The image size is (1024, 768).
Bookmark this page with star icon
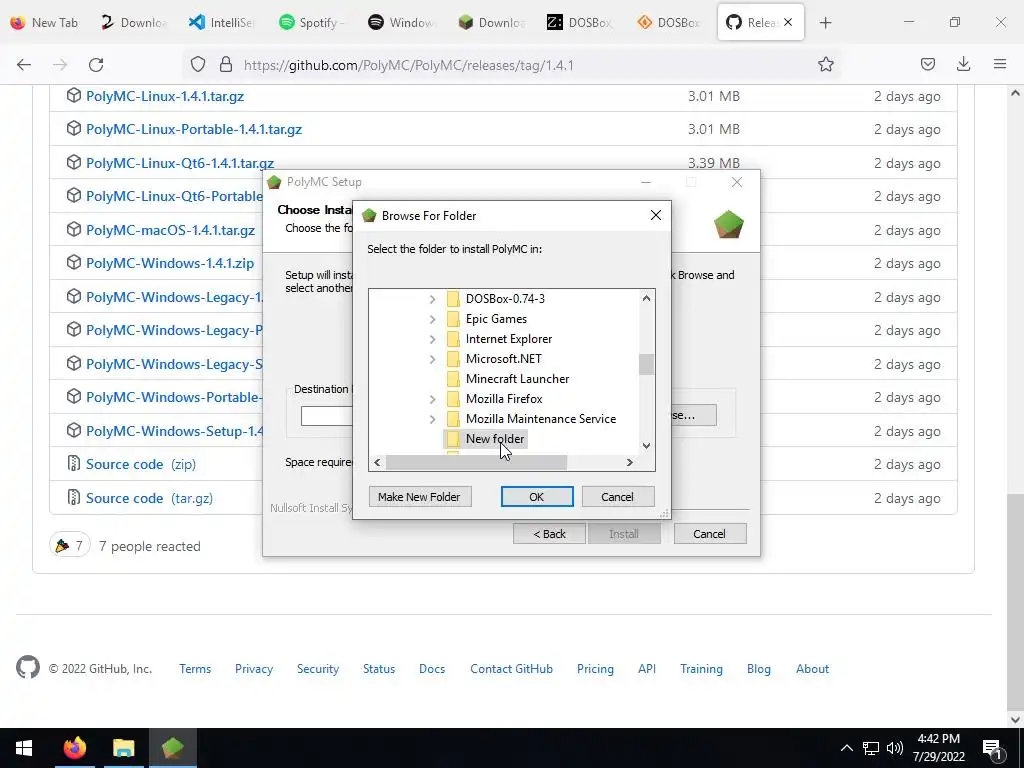[x=825, y=64]
